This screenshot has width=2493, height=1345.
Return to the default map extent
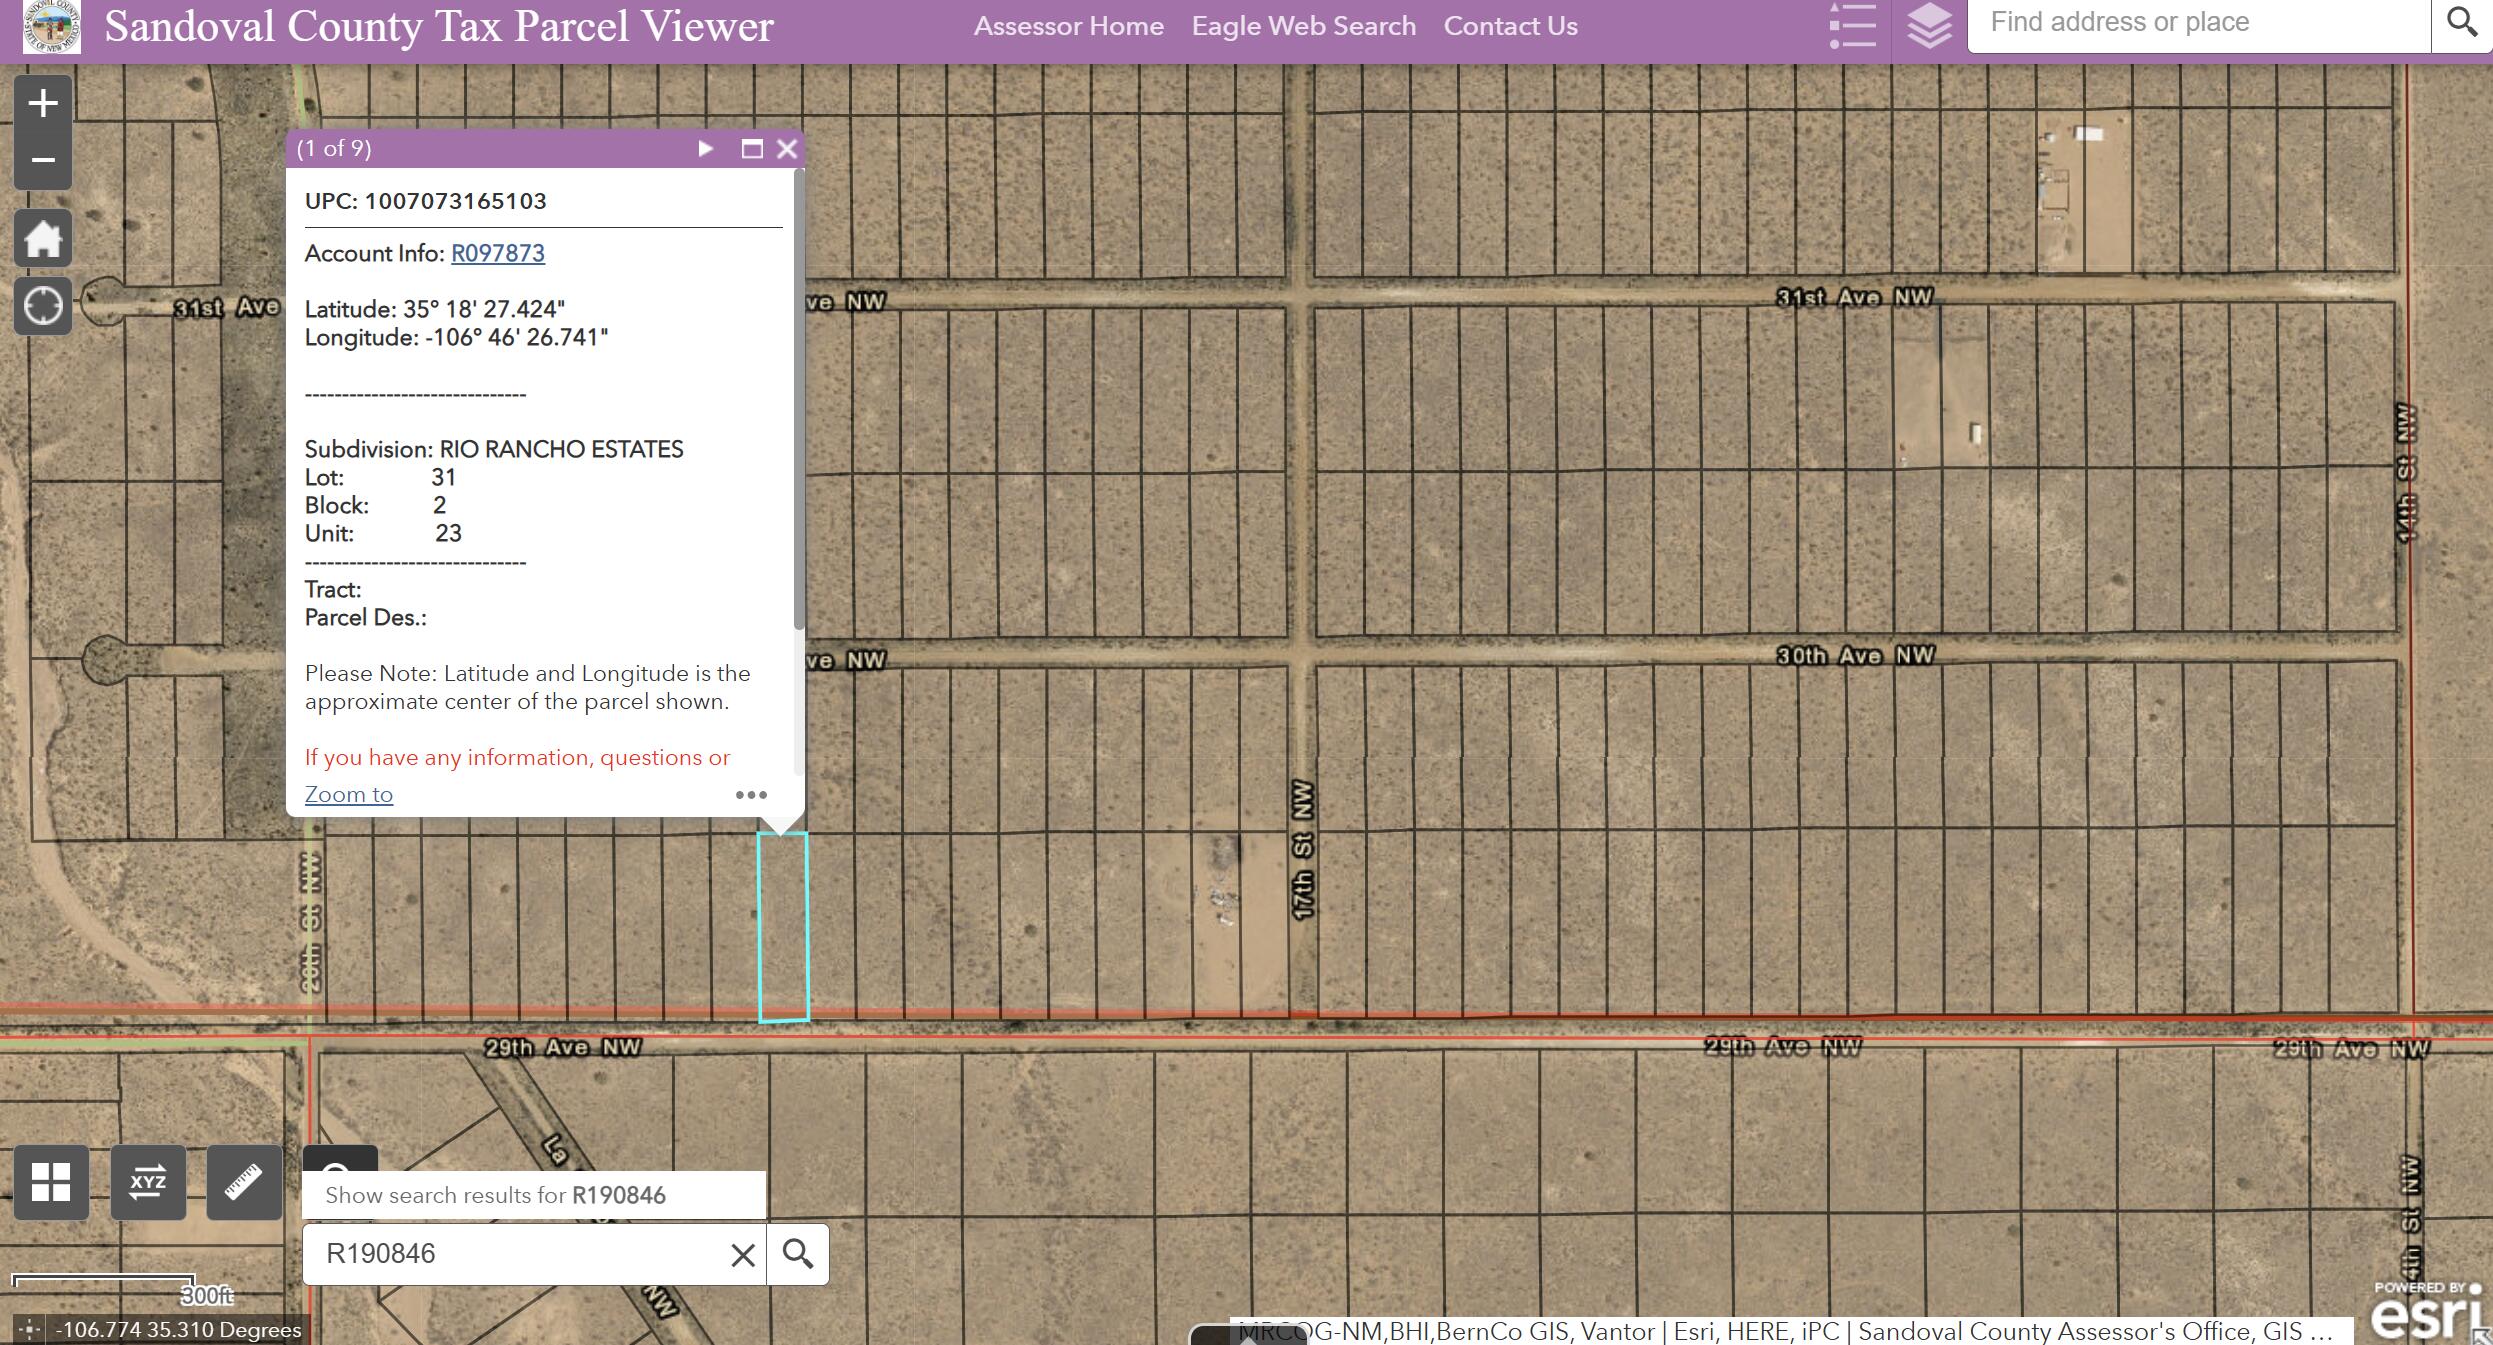pos(42,239)
